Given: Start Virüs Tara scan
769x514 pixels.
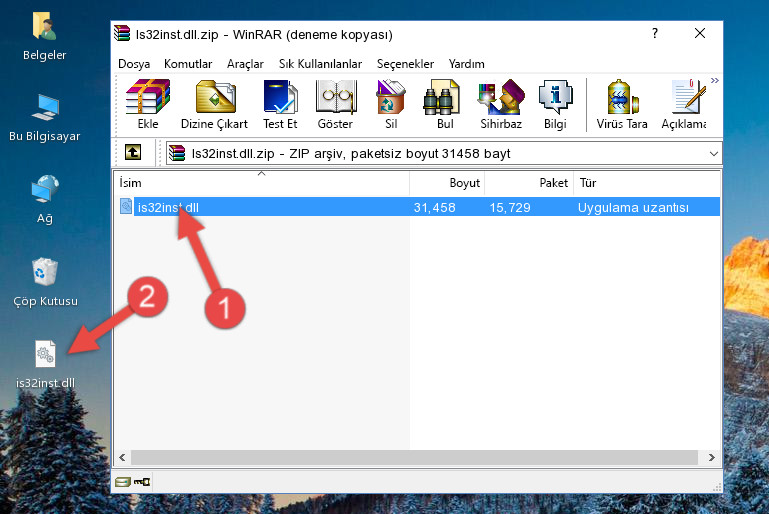Looking at the screenshot, I should tap(622, 104).
